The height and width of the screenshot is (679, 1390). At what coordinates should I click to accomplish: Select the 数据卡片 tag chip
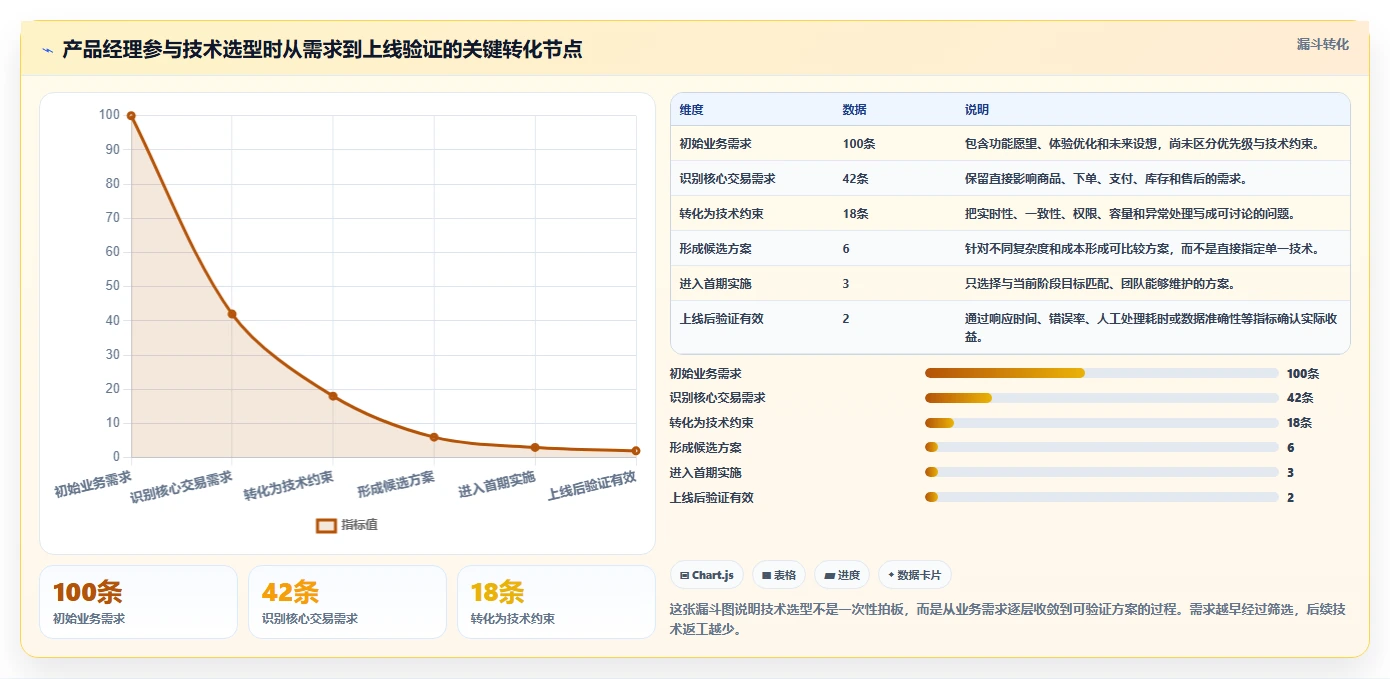[x=915, y=575]
